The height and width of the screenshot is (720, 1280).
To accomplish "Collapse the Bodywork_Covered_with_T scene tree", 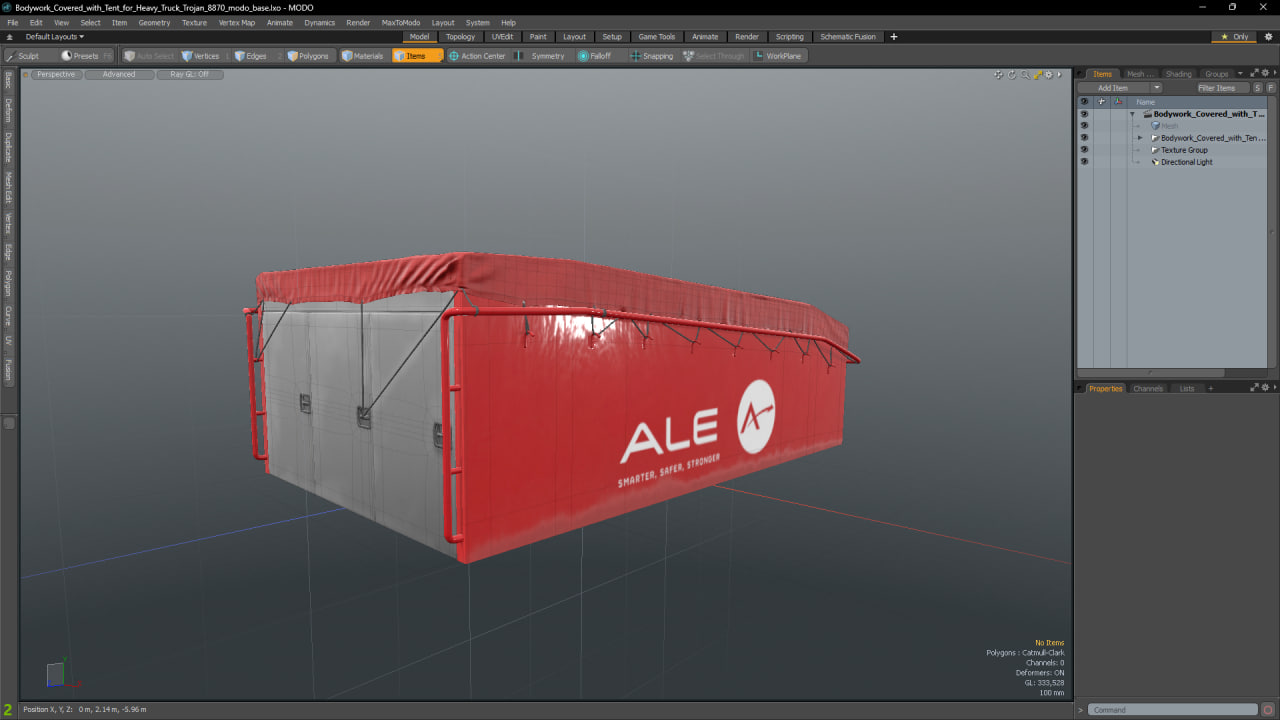I will coord(1133,114).
